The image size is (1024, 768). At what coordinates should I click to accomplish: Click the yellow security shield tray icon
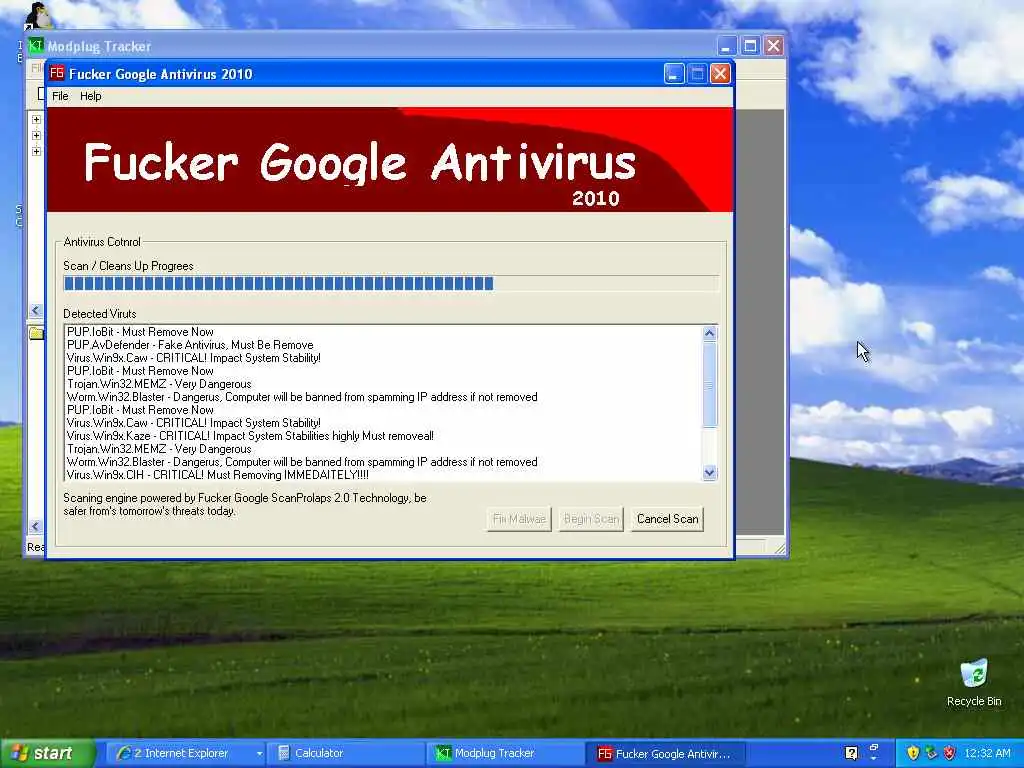[913, 753]
